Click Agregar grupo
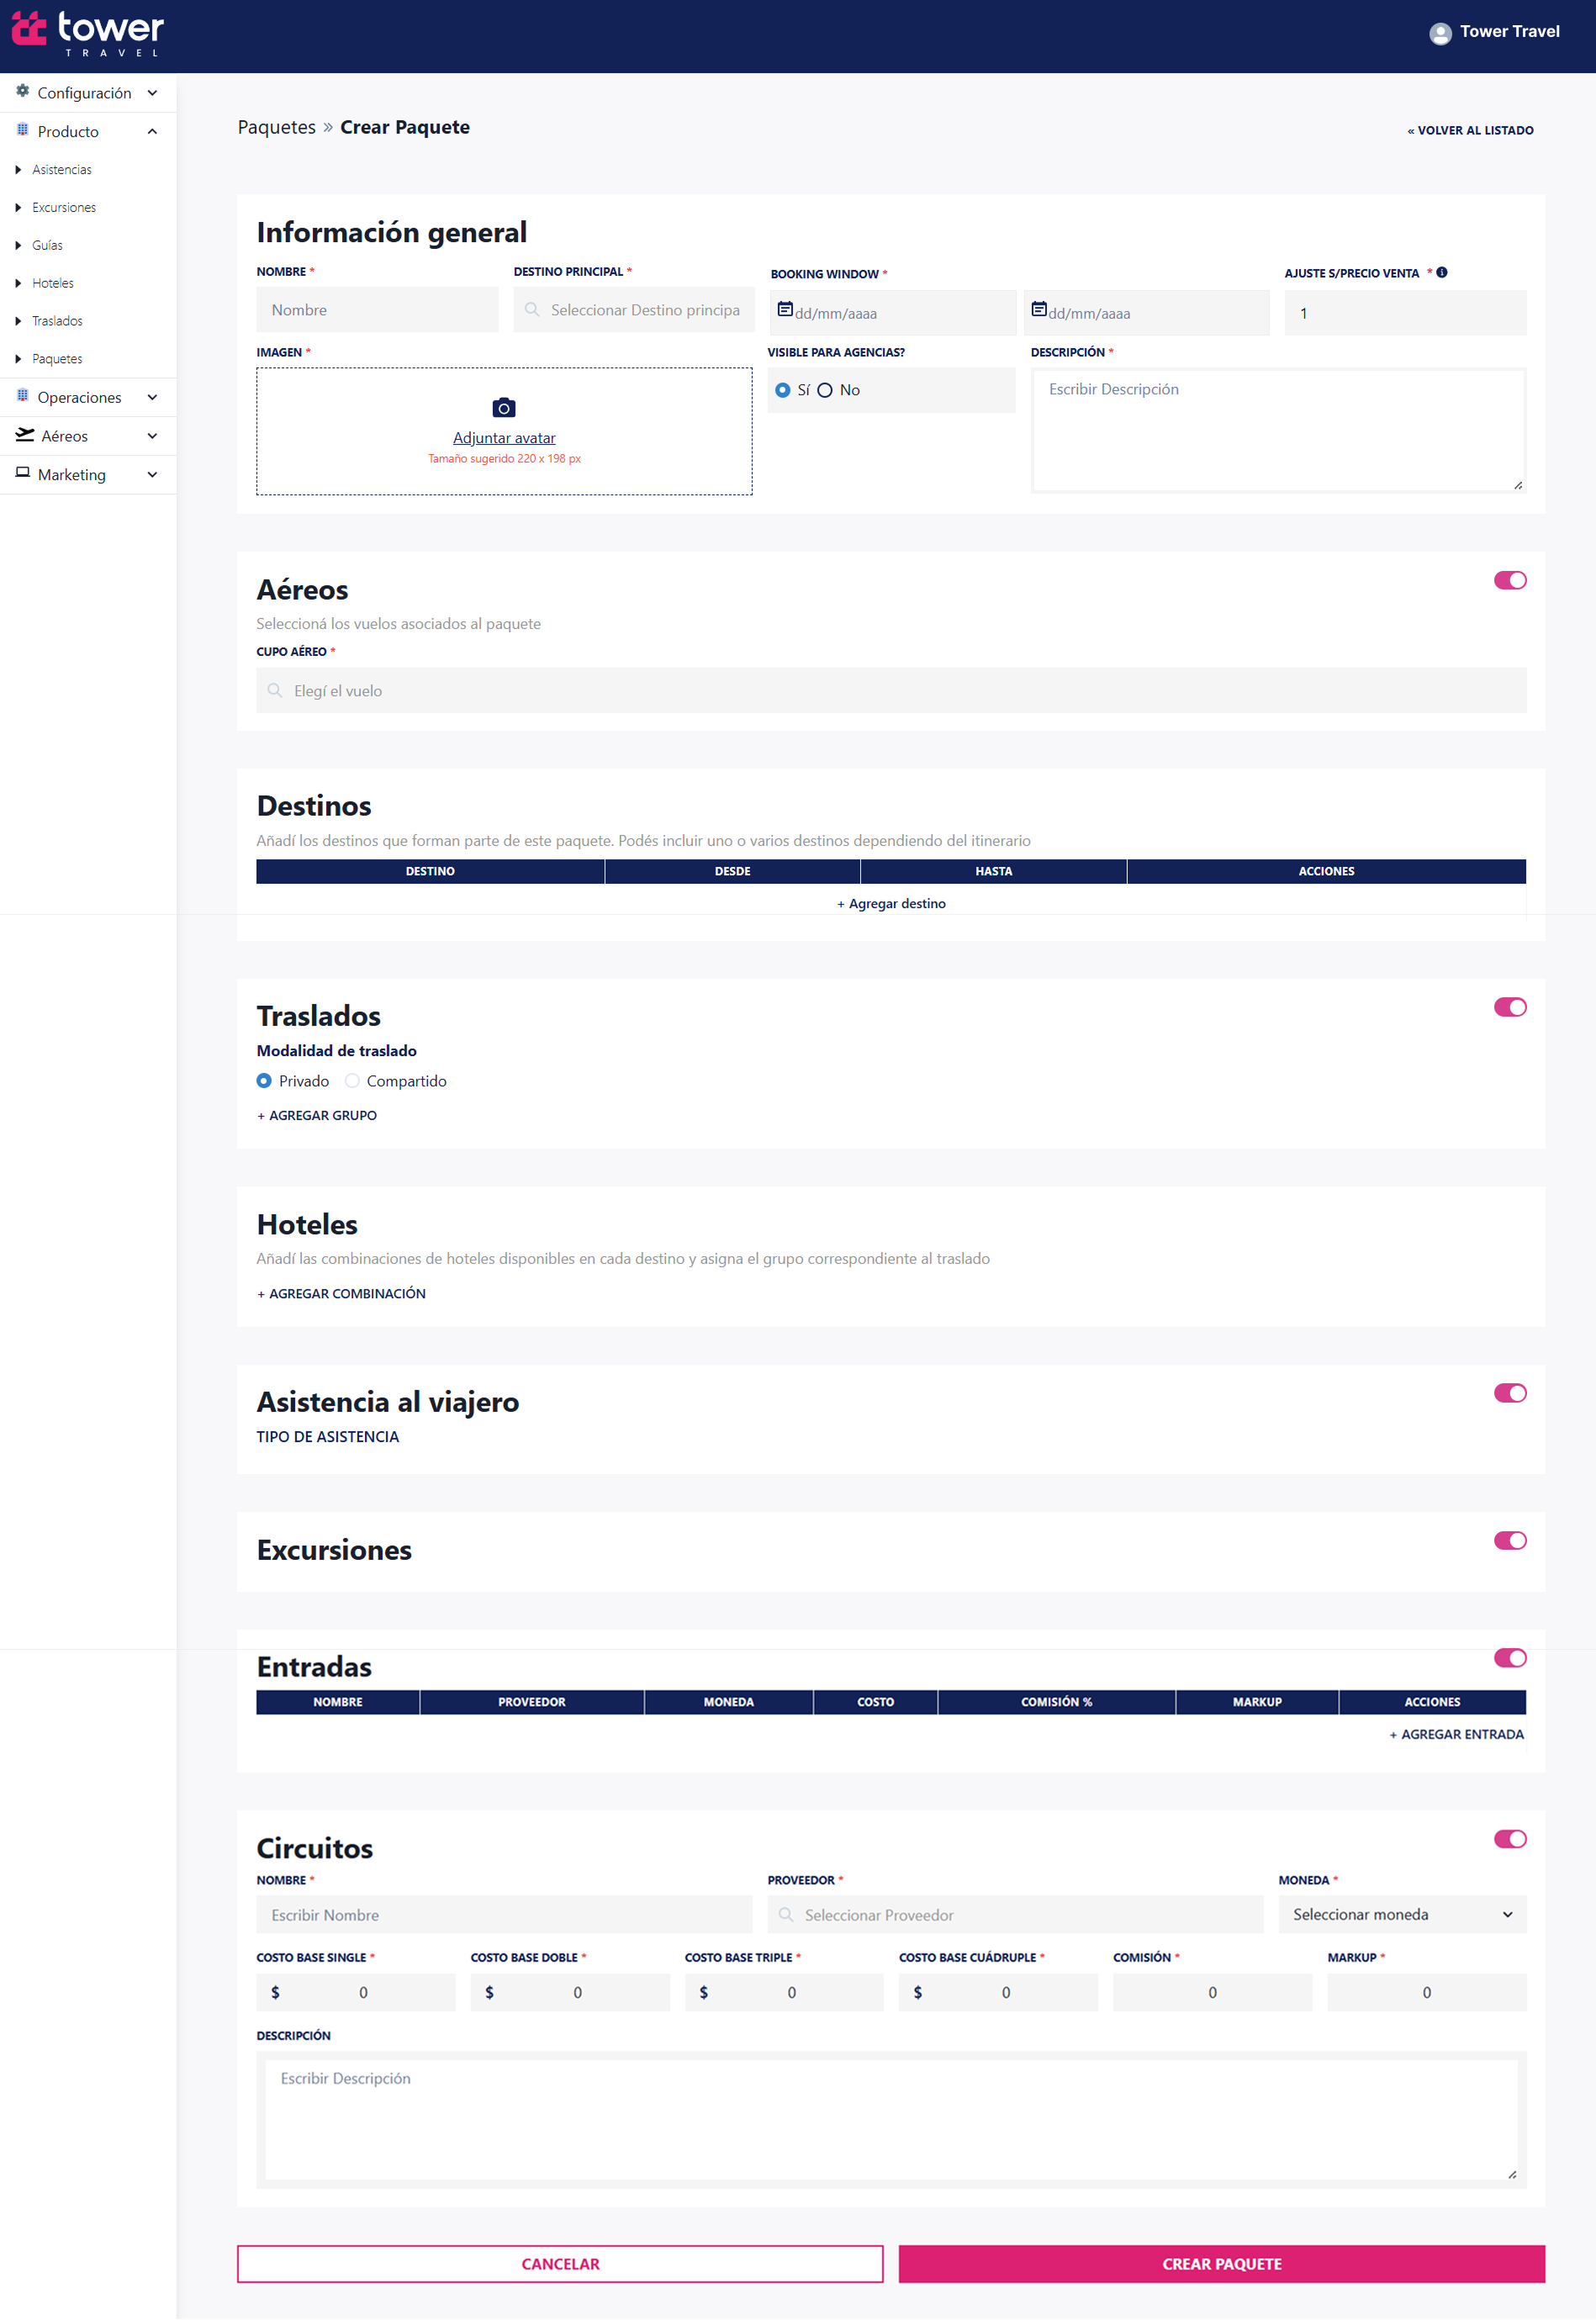Screen dimensions: 1596x2320 coord(317,1116)
